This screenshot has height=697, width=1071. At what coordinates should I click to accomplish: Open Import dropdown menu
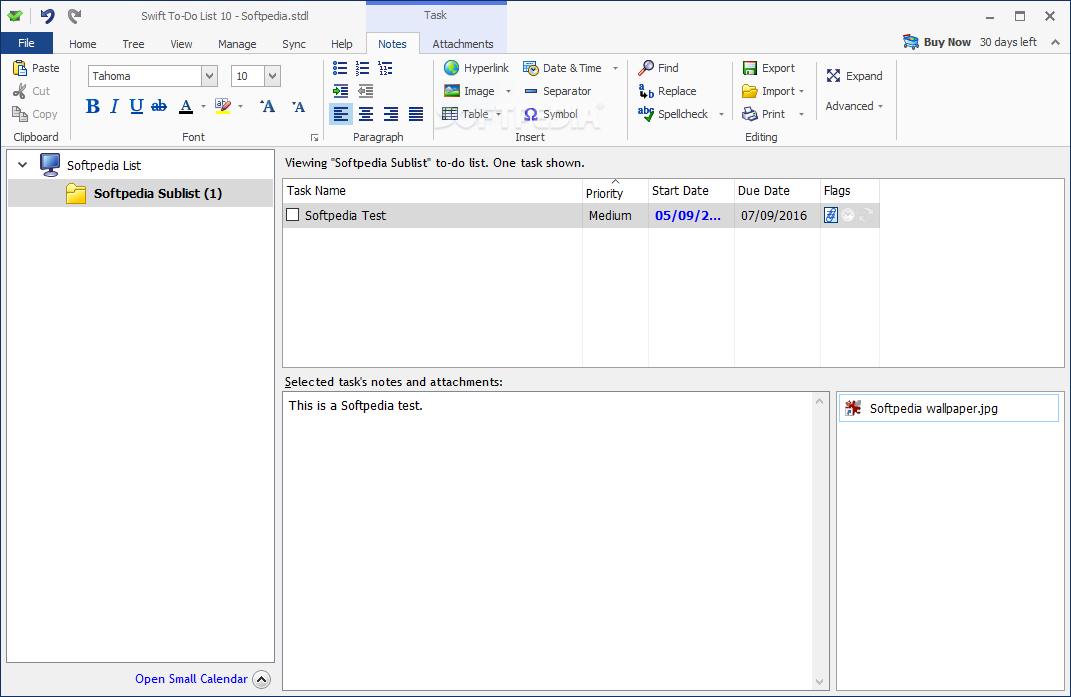[773, 91]
